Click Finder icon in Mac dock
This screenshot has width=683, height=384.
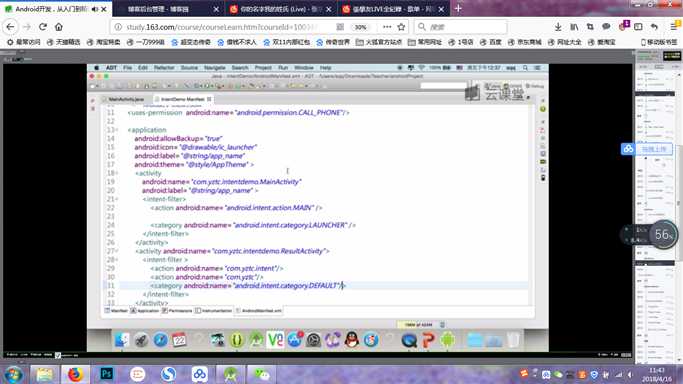click(122, 340)
